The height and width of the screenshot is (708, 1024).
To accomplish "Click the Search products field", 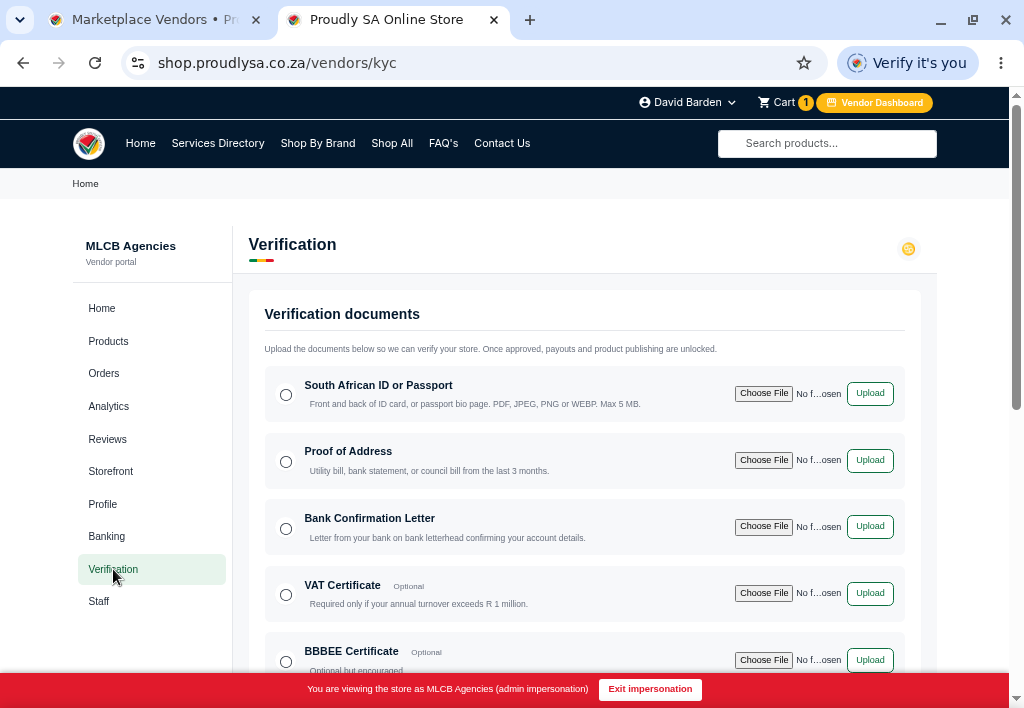I will pos(827,144).
